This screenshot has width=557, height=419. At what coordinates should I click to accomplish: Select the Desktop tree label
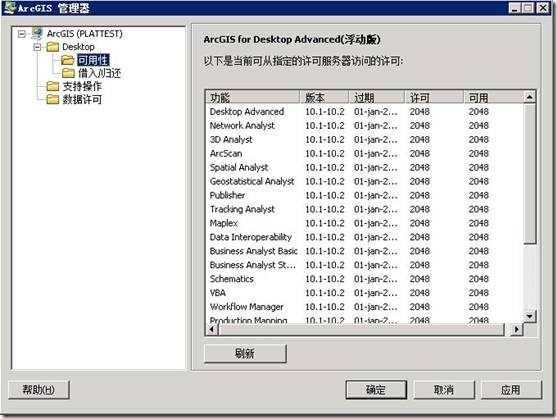pos(78,47)
